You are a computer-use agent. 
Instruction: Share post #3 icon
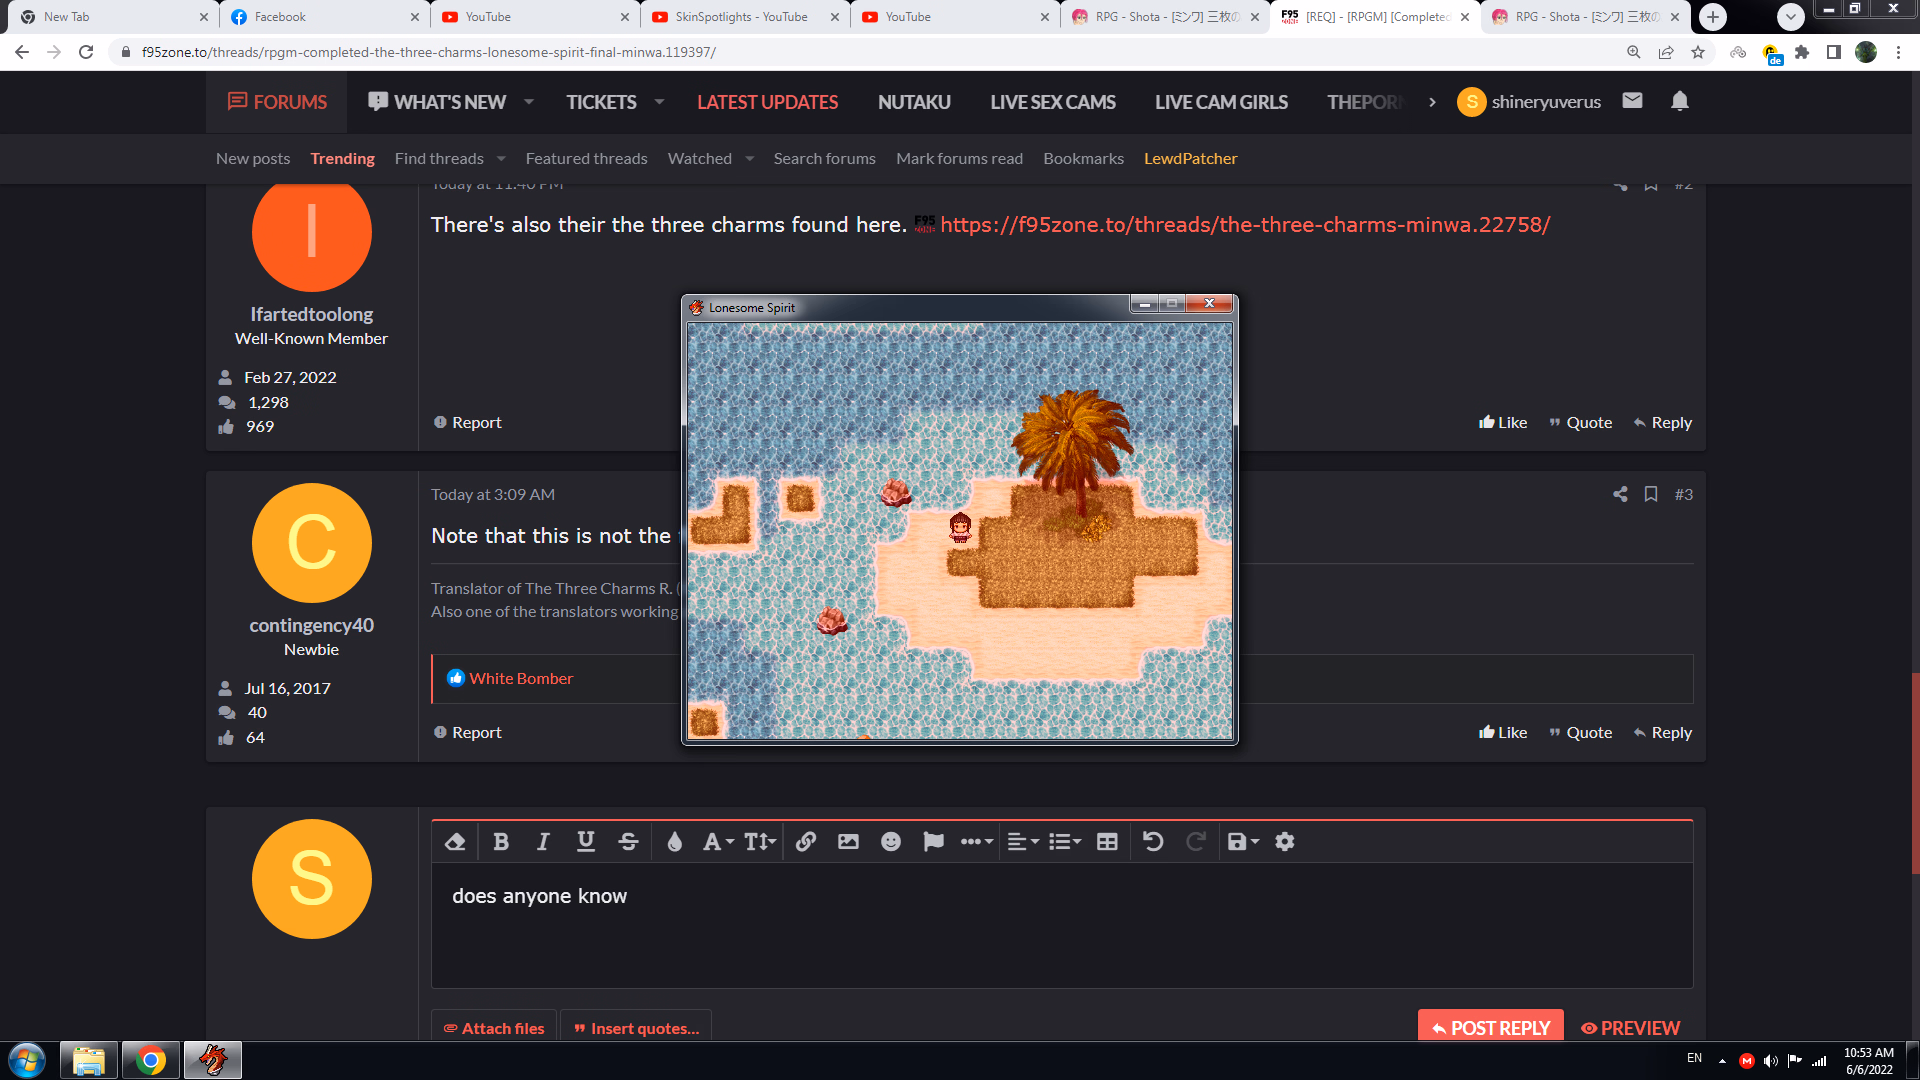[x=1620, y=494]
